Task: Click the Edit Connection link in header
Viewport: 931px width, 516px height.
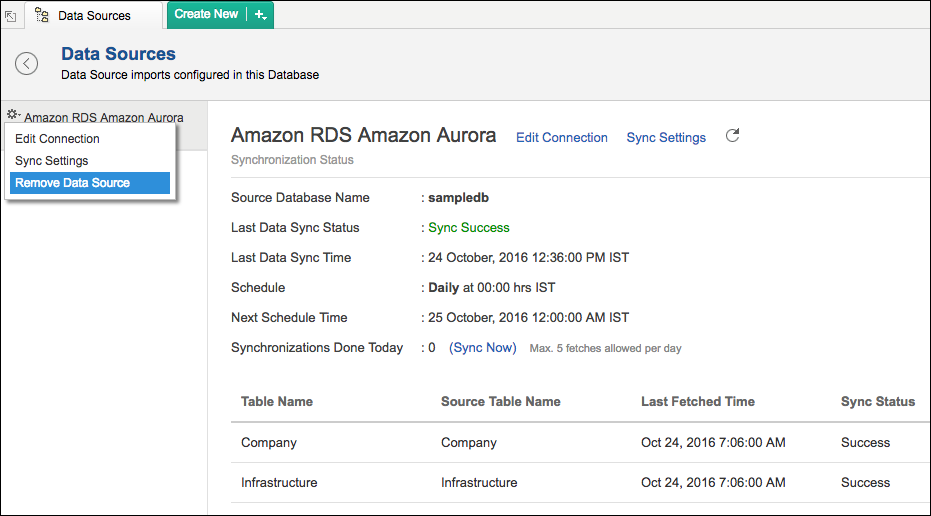Action: (x=561, y=138)
